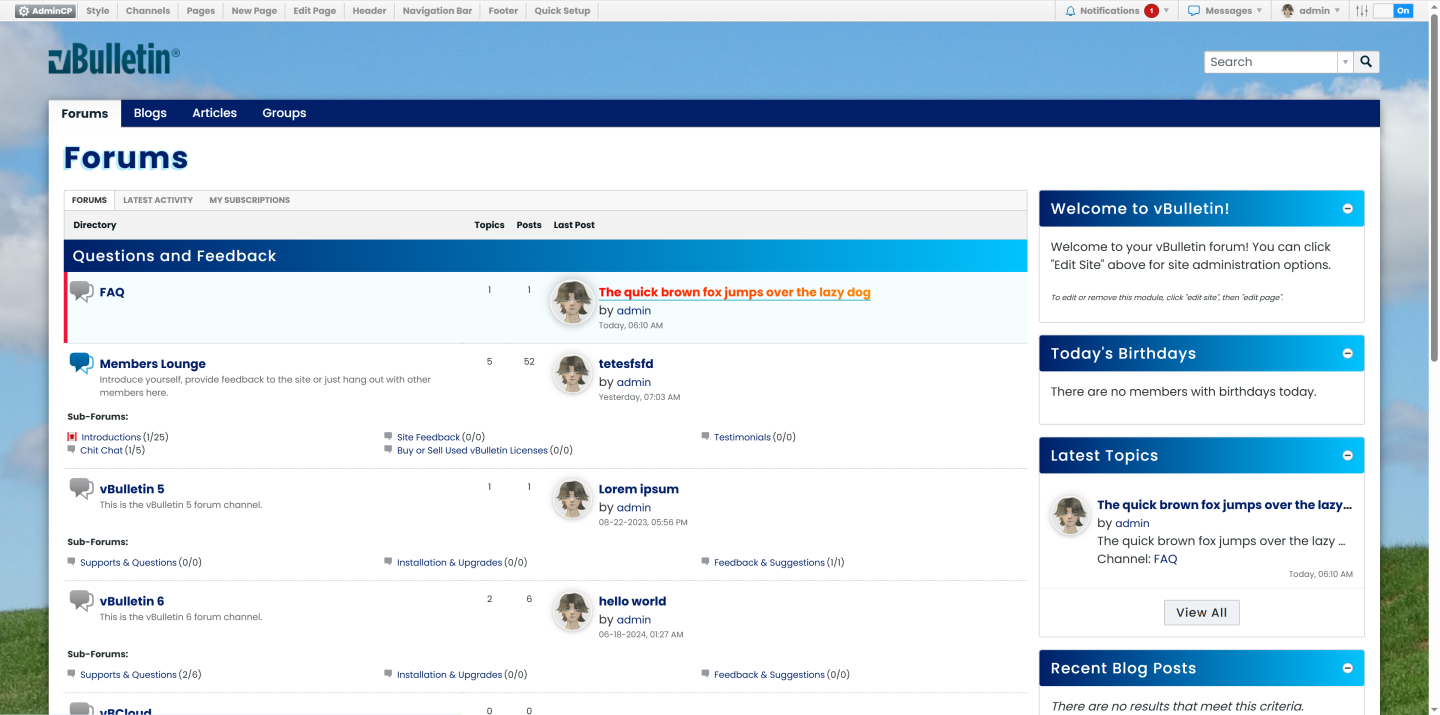Click the Testimonials sub-forum icon
Viewport: 1440px width, 715px height.
pyautogui.click(x=705, y=437)
